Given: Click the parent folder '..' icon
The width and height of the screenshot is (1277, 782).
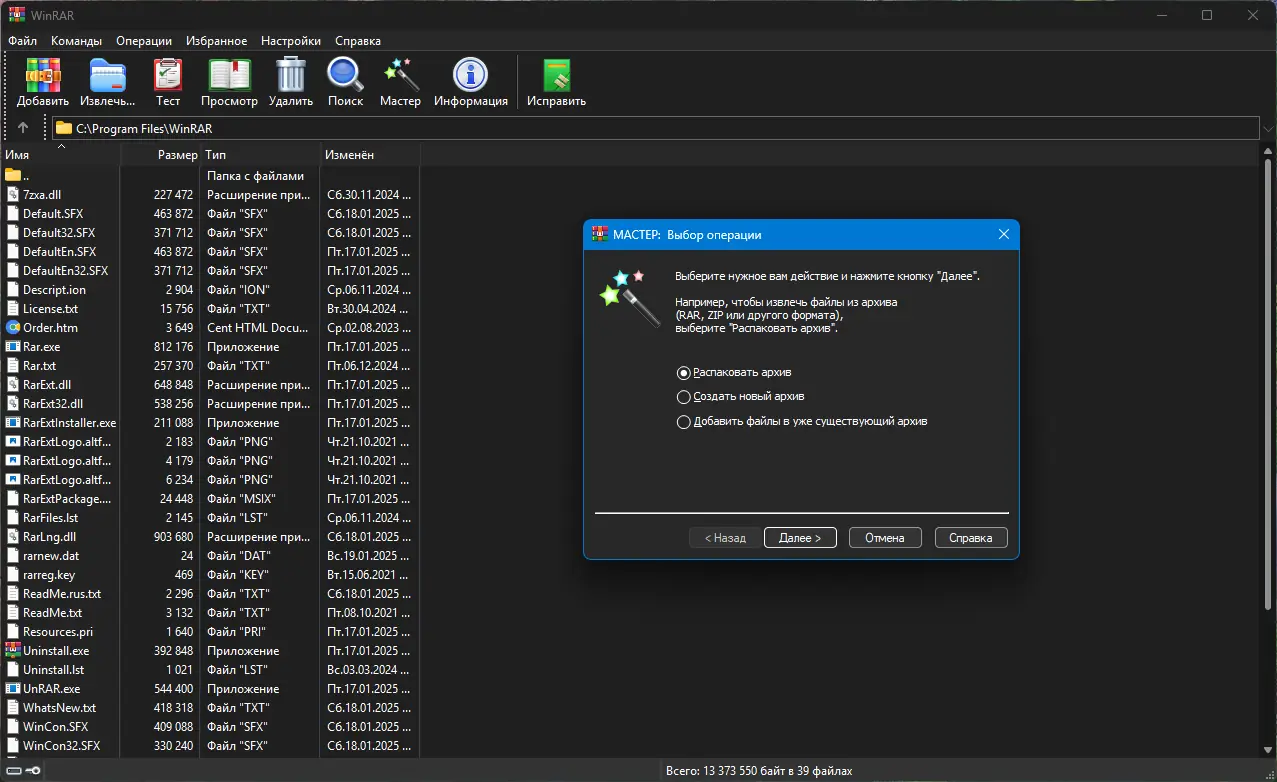Looking at the screenshot, I should (13, 175).
